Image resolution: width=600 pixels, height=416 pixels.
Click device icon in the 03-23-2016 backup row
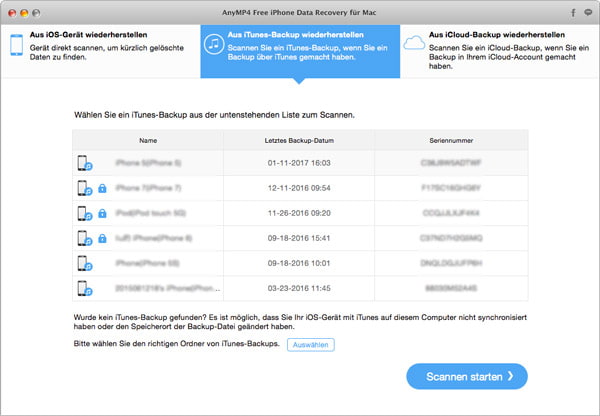(x=85, y=288)
